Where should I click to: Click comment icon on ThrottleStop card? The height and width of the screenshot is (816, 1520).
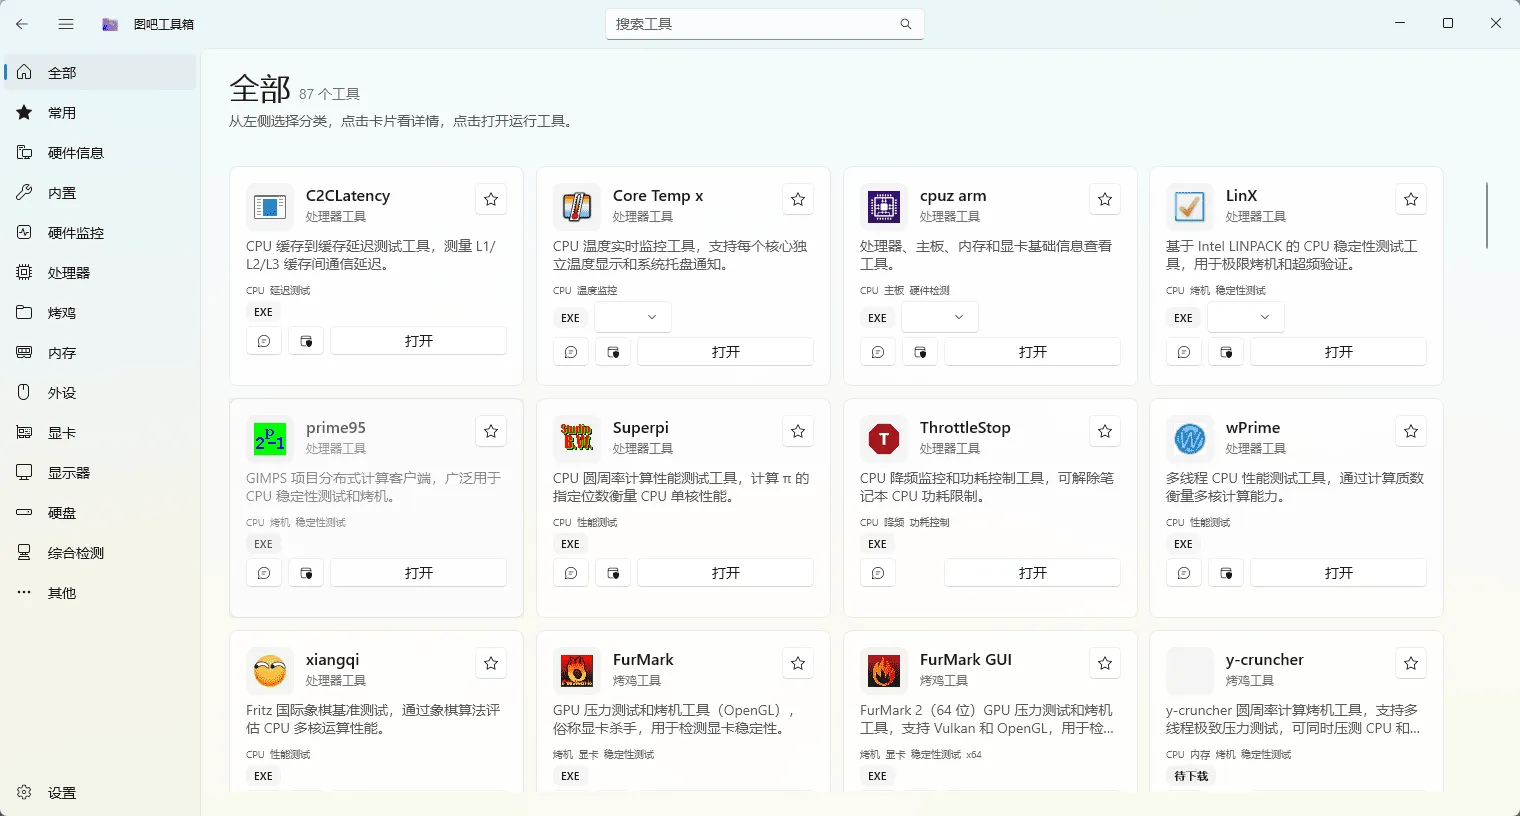(878, 573)
